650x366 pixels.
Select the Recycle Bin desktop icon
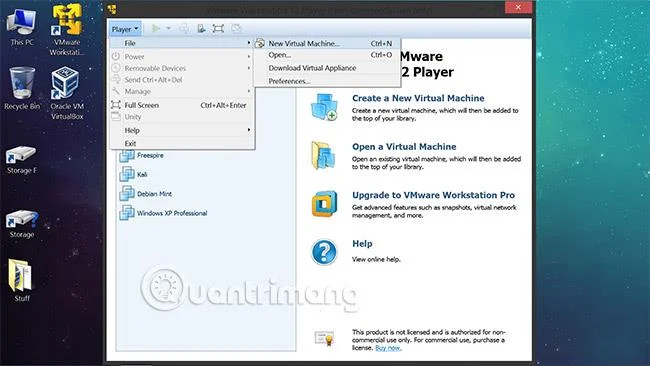(22, 88)
